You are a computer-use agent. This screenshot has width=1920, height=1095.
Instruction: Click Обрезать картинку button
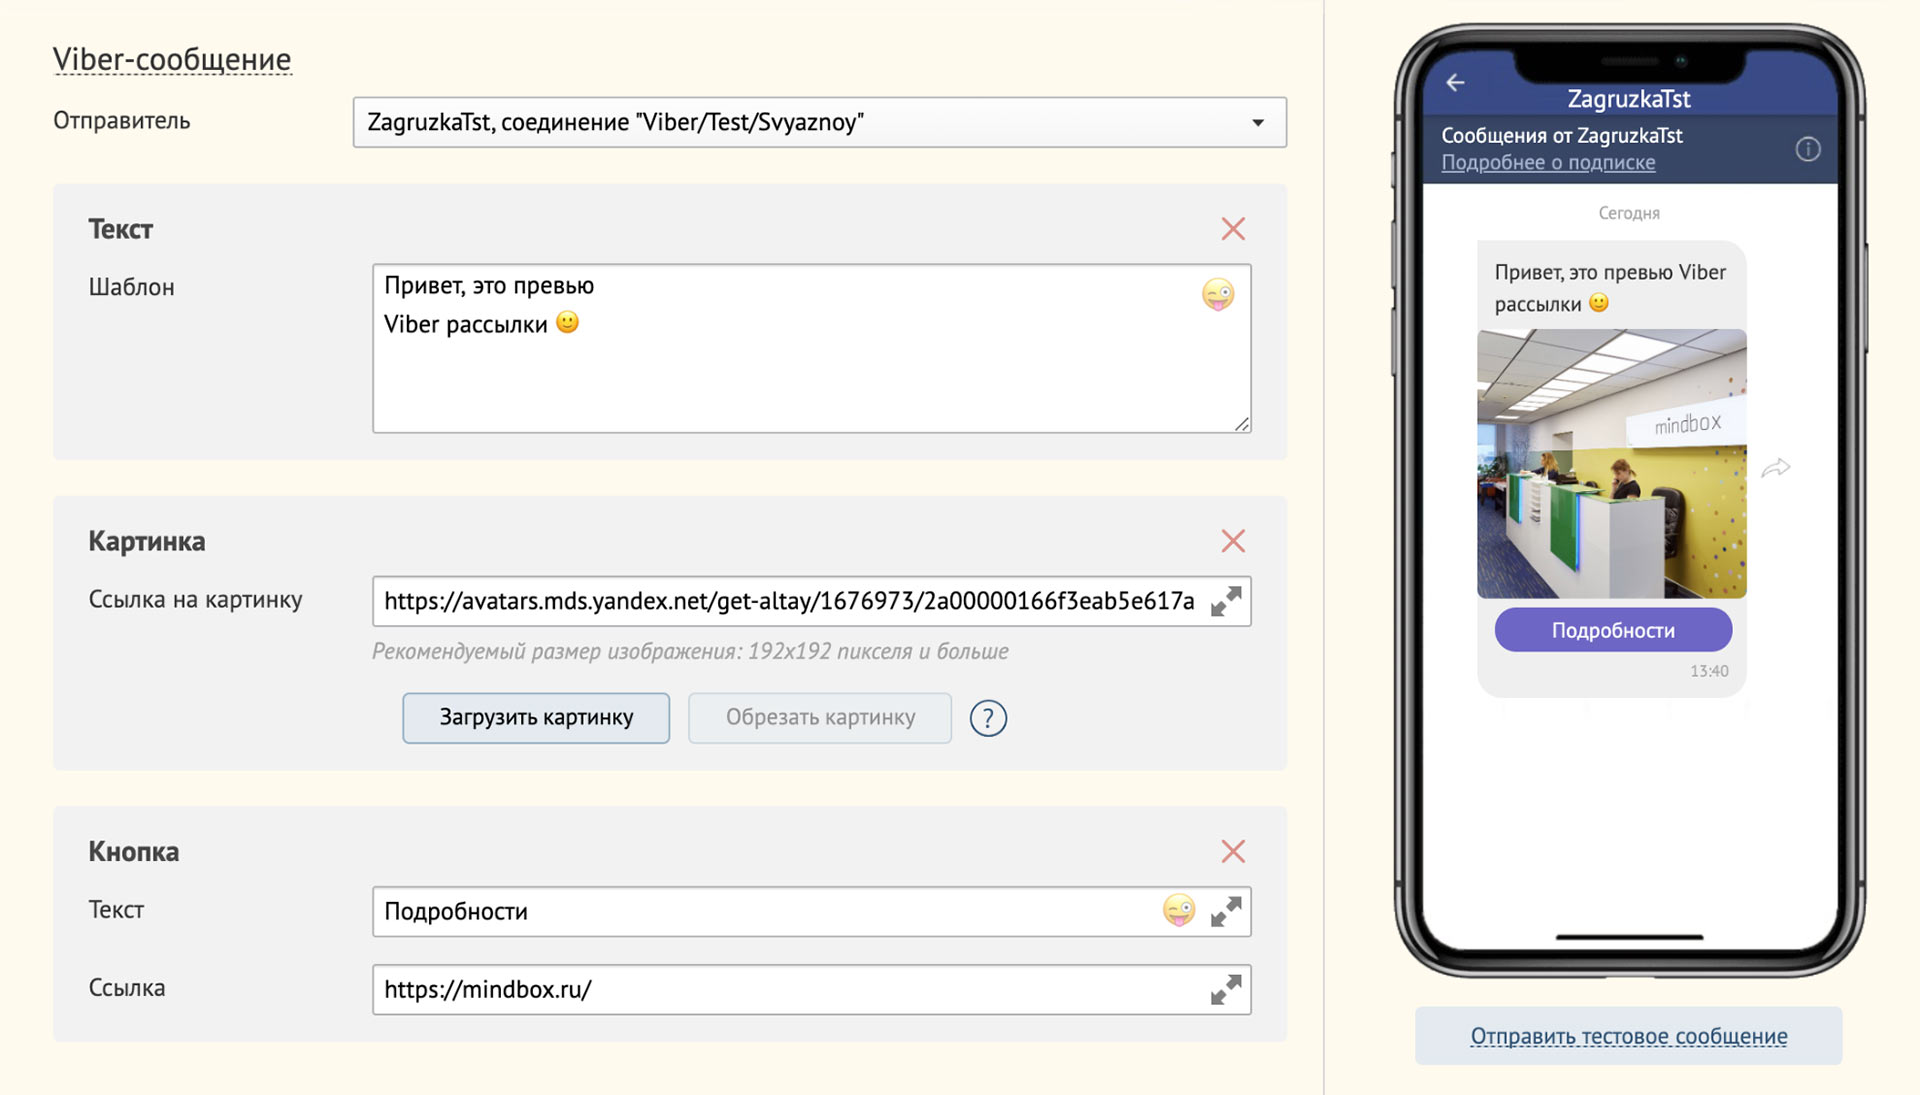(819, 718)
